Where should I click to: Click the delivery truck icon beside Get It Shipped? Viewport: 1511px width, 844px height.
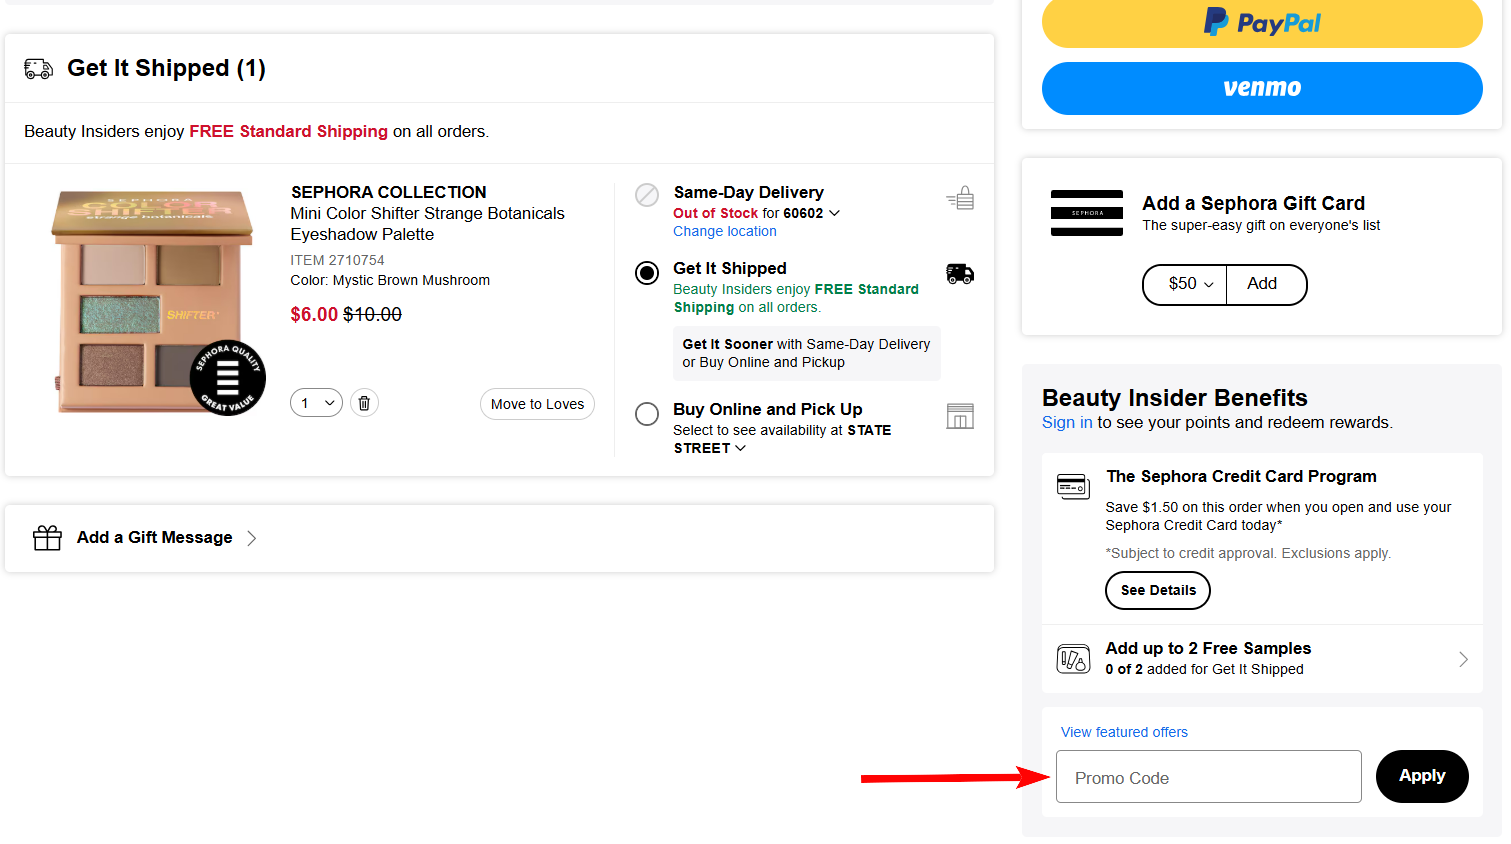tap(960, 274)
